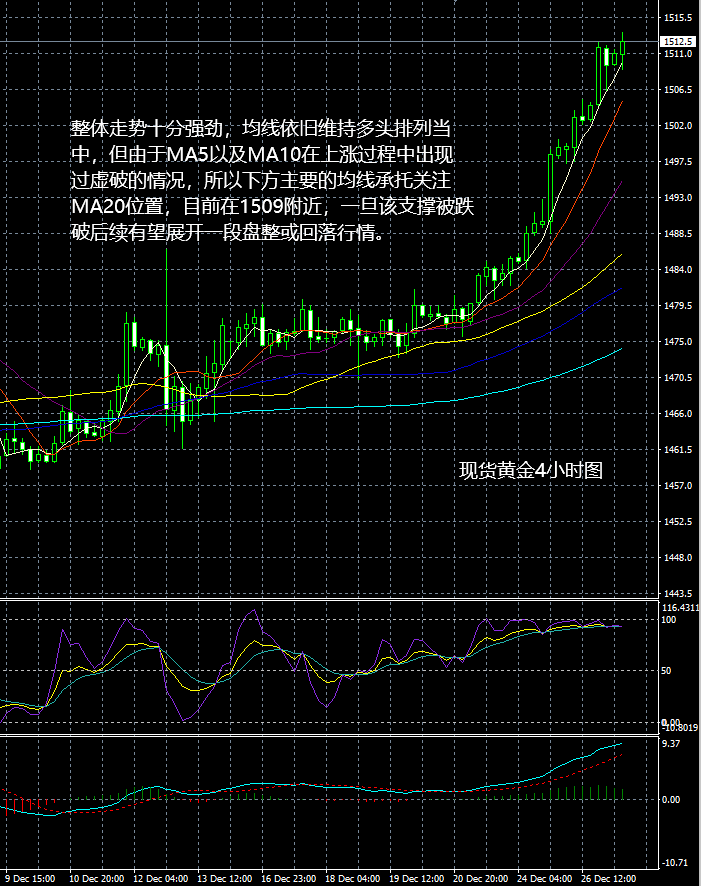Click the 1443.5 price axis label

679,593
